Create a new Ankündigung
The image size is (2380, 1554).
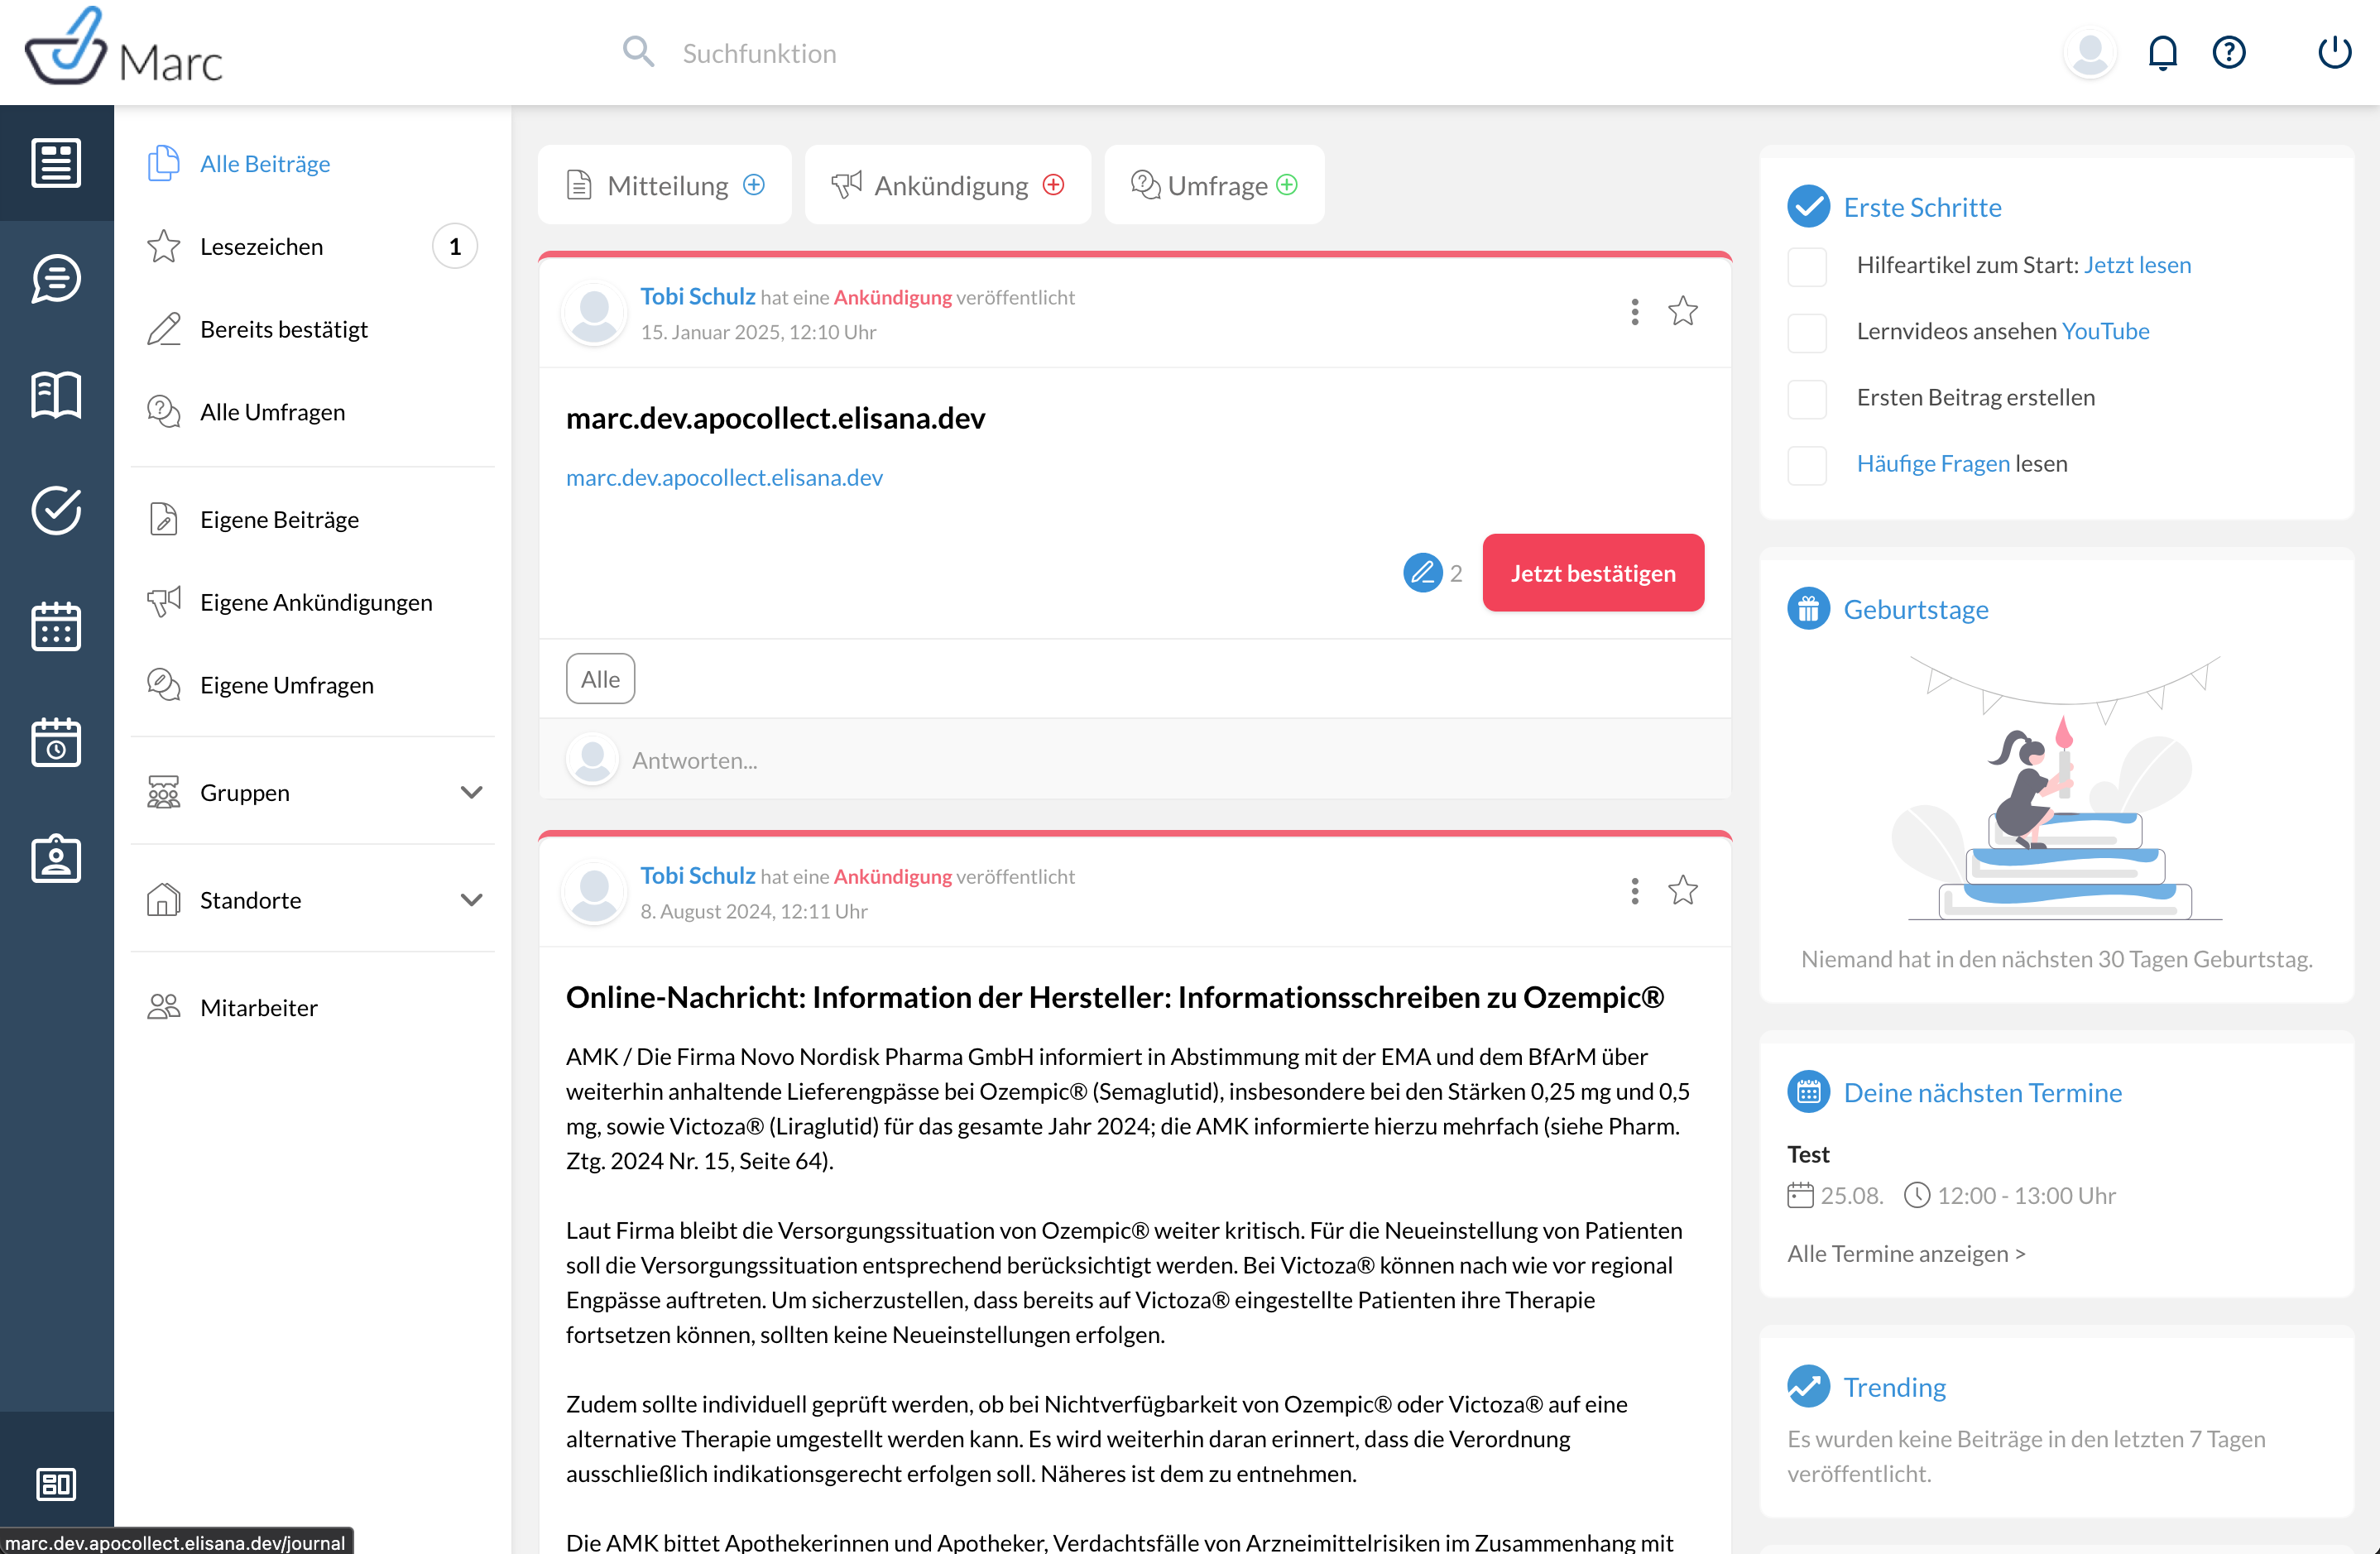point(948,185)
